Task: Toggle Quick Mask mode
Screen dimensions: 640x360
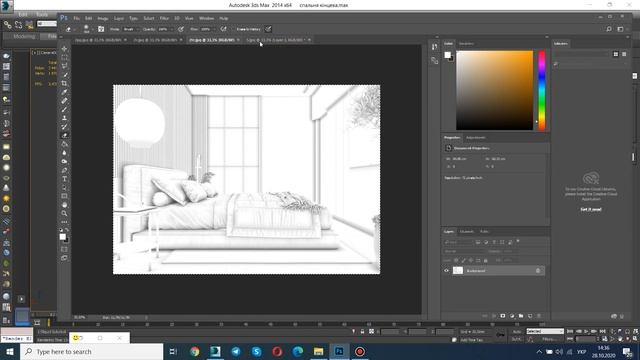Action: click(64, 249)
